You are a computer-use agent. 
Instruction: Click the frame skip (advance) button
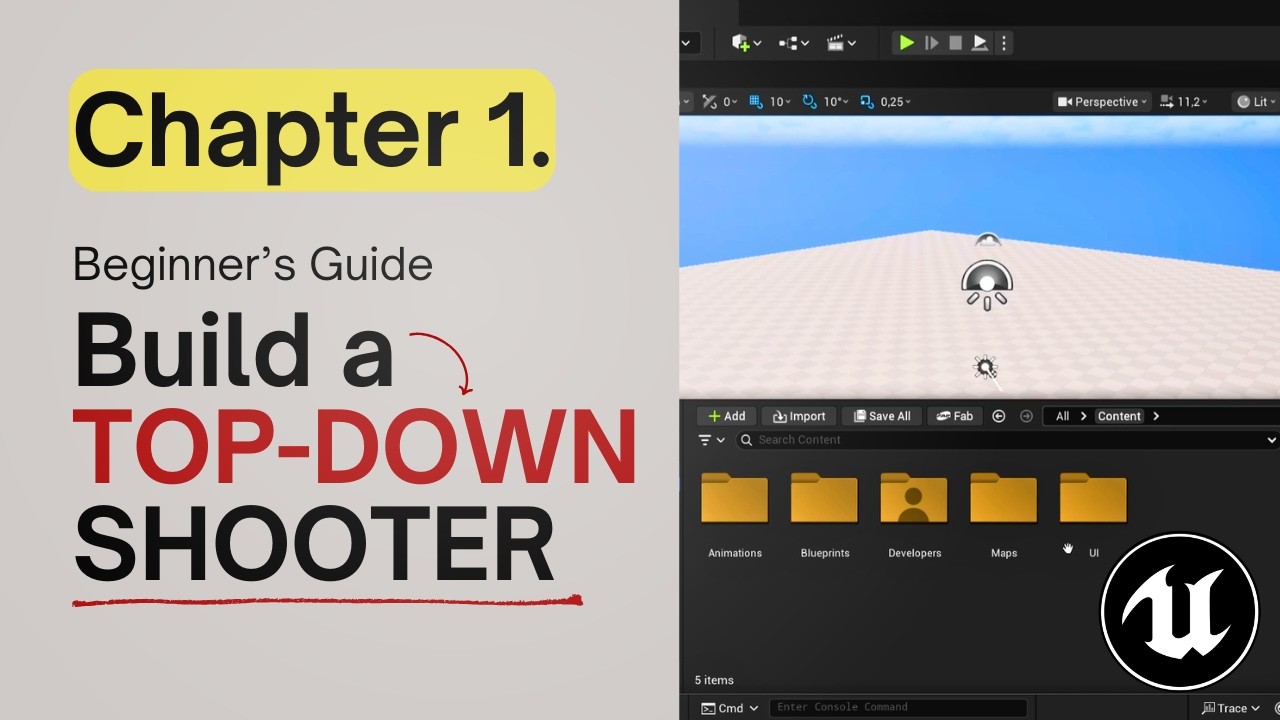click(x=931, y=43)
